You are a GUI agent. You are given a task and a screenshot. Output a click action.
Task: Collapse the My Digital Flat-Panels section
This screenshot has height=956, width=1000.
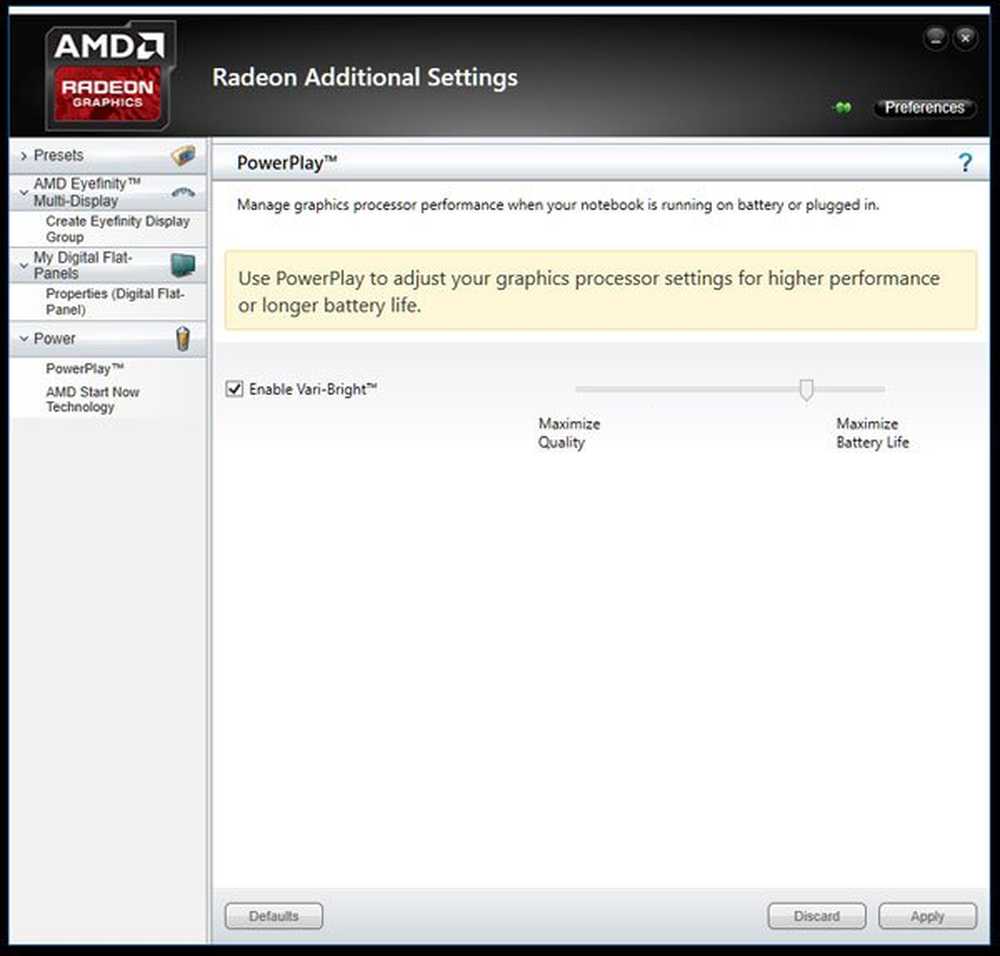click(x=24, y=265)
